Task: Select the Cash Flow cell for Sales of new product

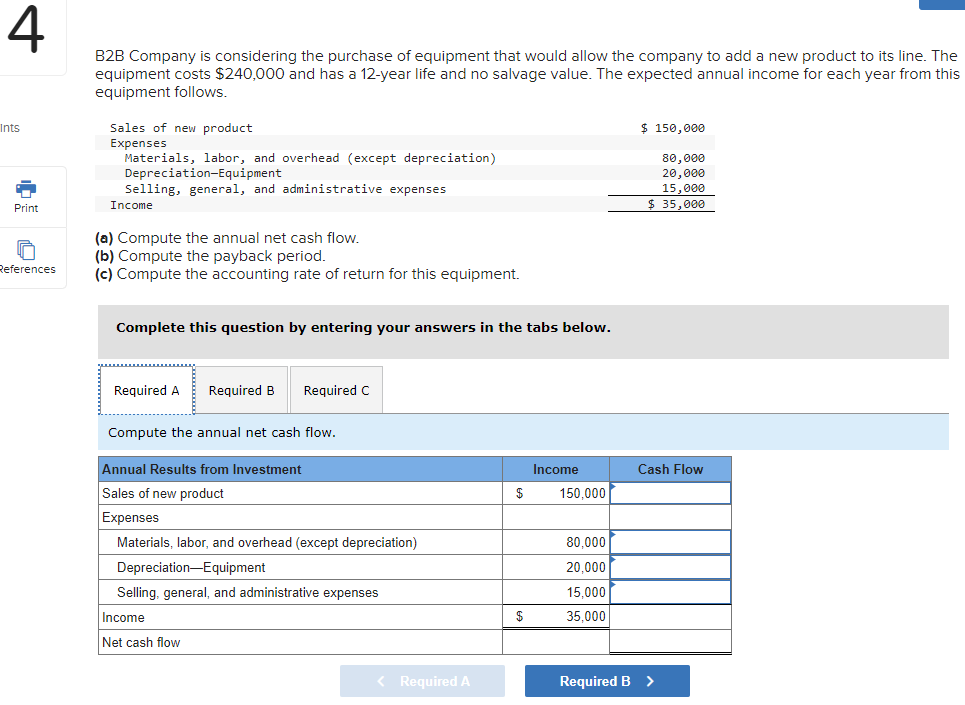Action: point(670,493)
